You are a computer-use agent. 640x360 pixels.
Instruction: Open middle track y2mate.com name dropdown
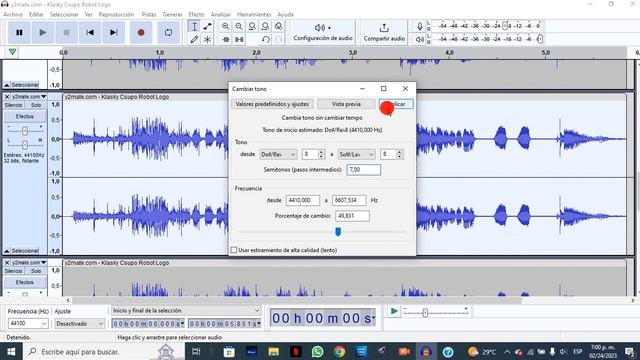[x=29, y=97]
